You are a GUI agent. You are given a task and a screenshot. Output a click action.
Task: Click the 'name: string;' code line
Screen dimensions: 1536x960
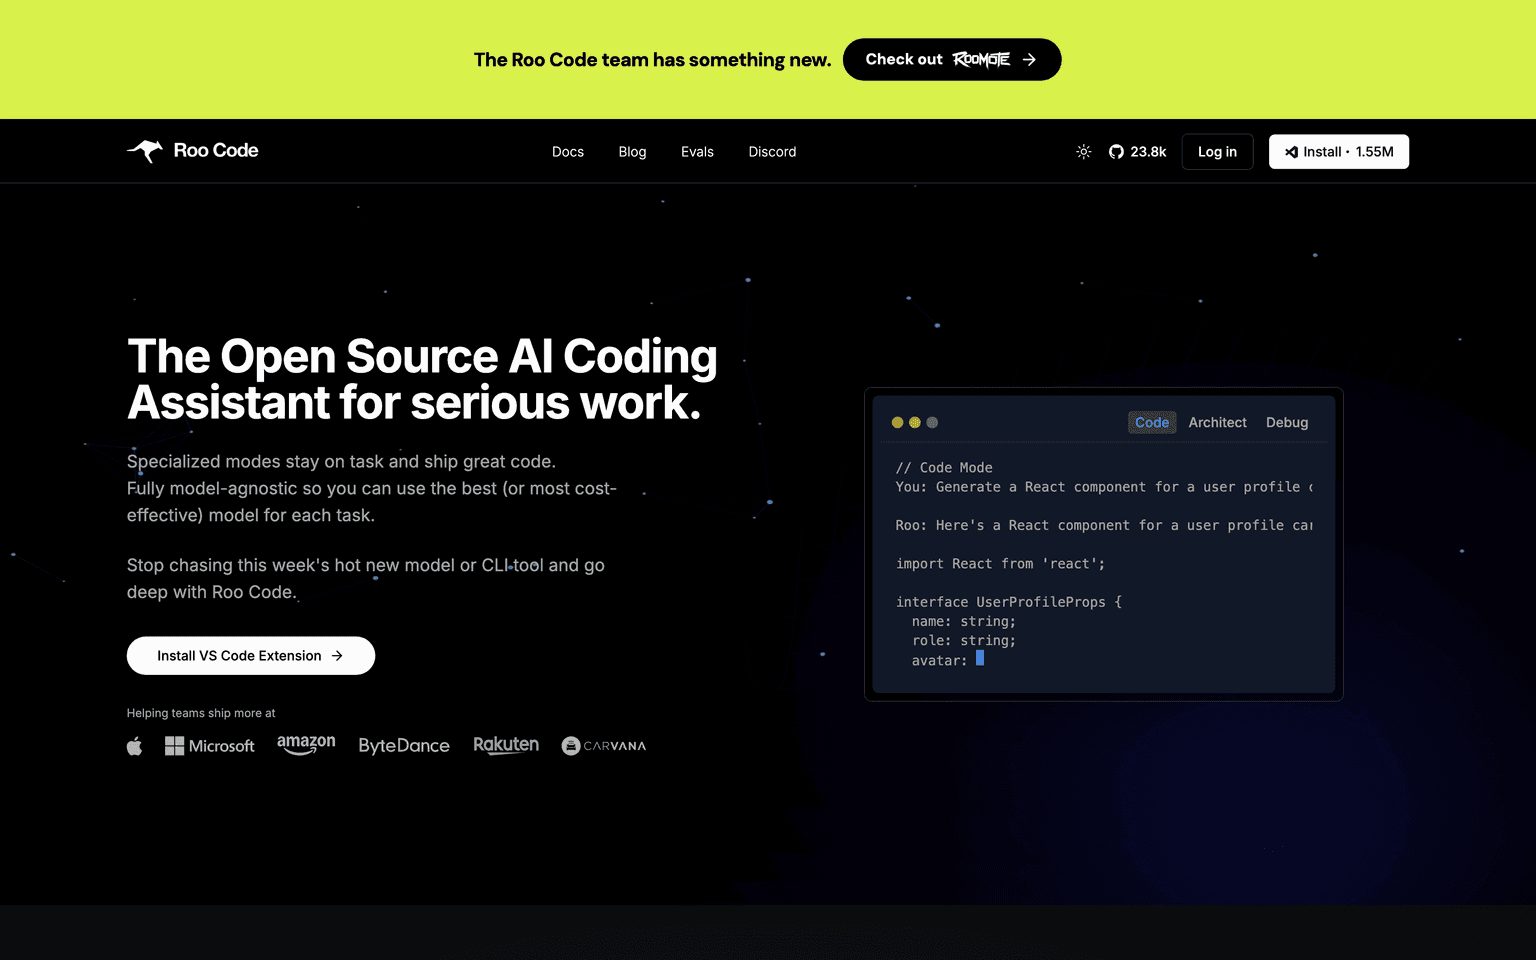click(x=964, y=622)
